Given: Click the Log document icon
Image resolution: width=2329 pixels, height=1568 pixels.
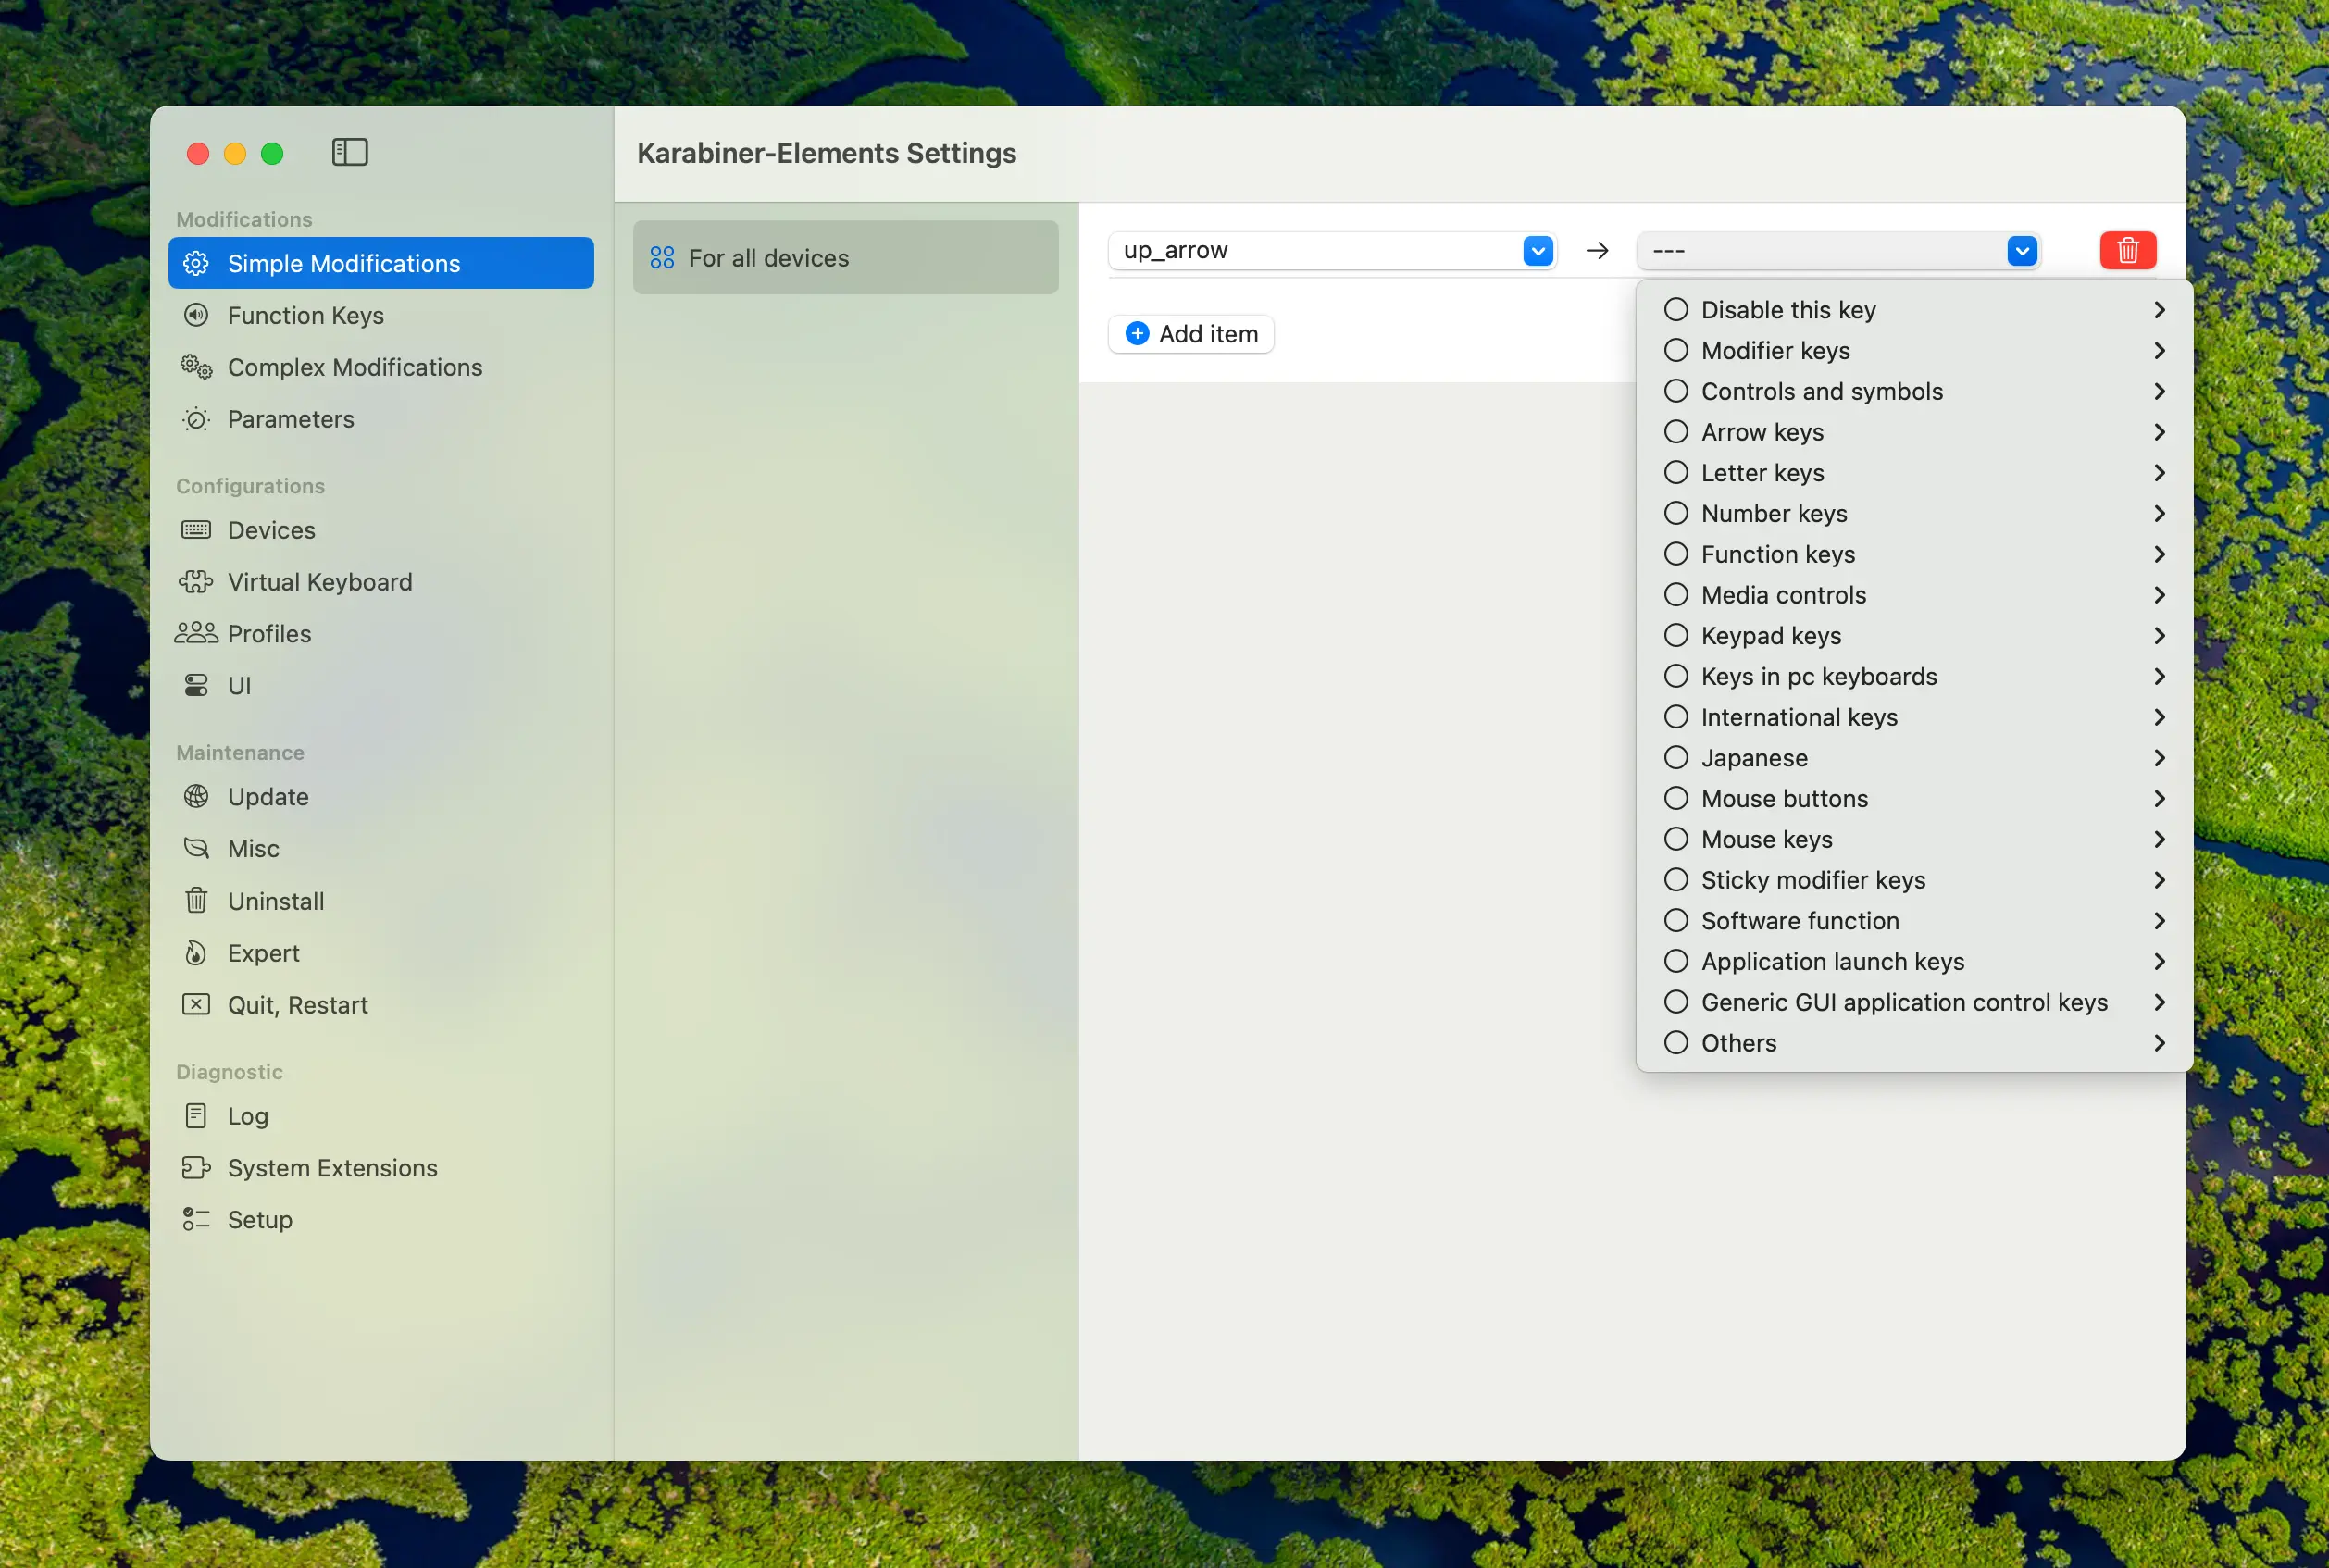Looking at the screenshot, I should click(x=196, y=1115).
